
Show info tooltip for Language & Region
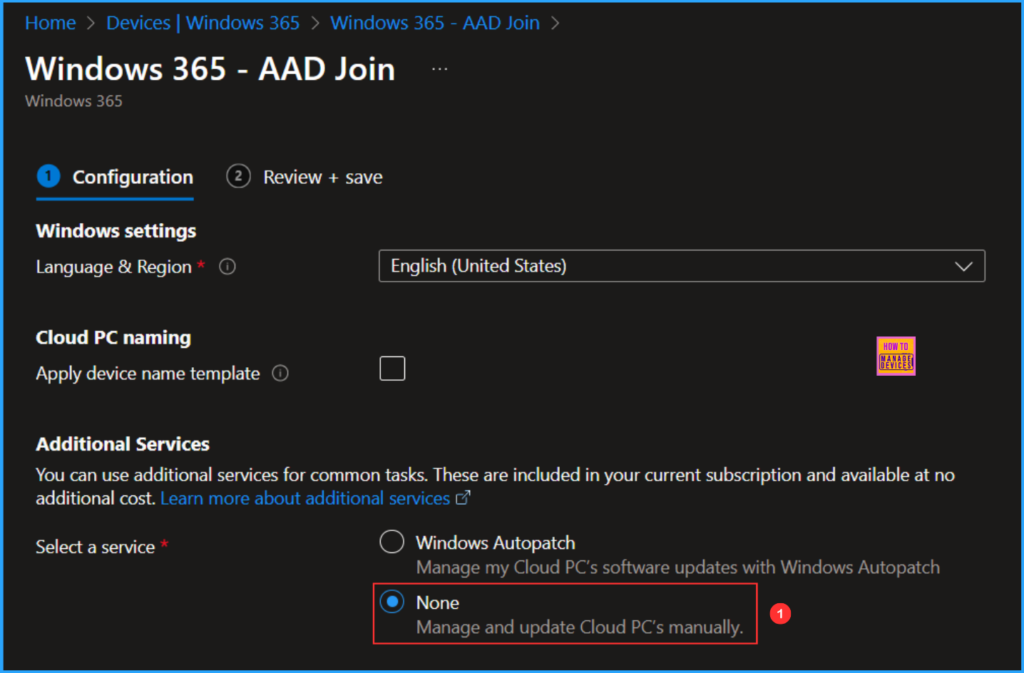[227, 266]
